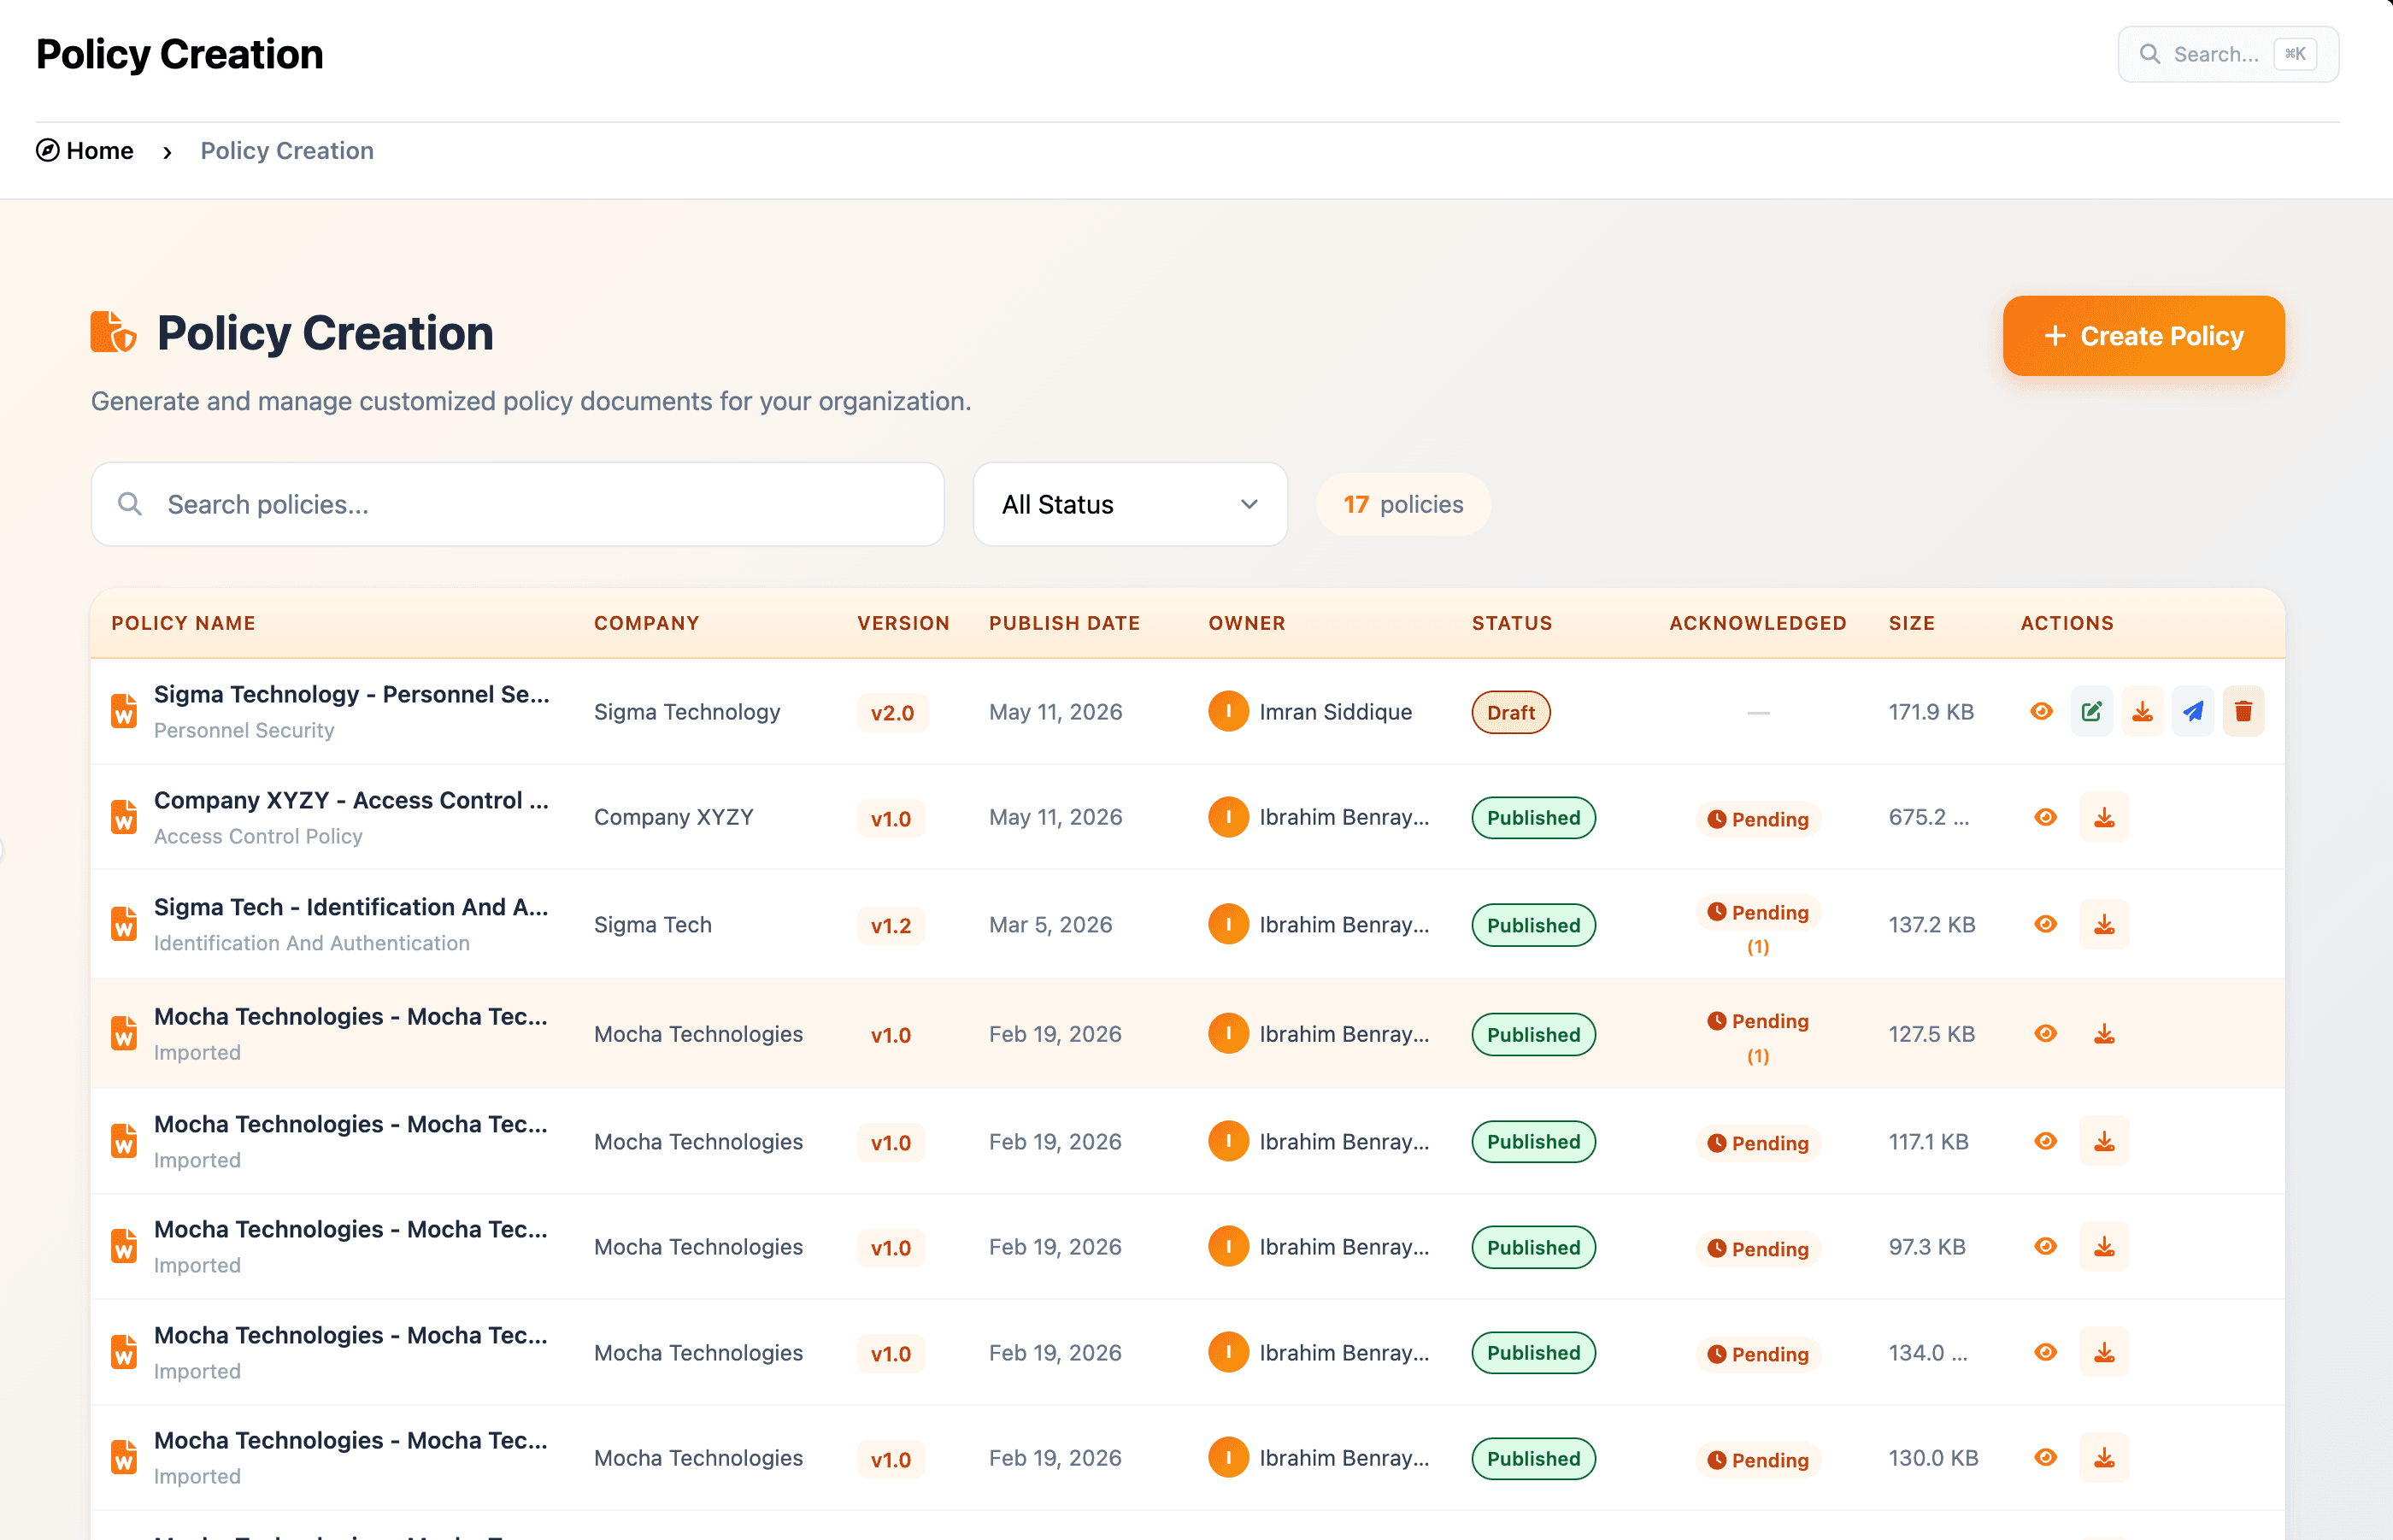
Task: Click the Size column header
Action: pos(1911,623)
